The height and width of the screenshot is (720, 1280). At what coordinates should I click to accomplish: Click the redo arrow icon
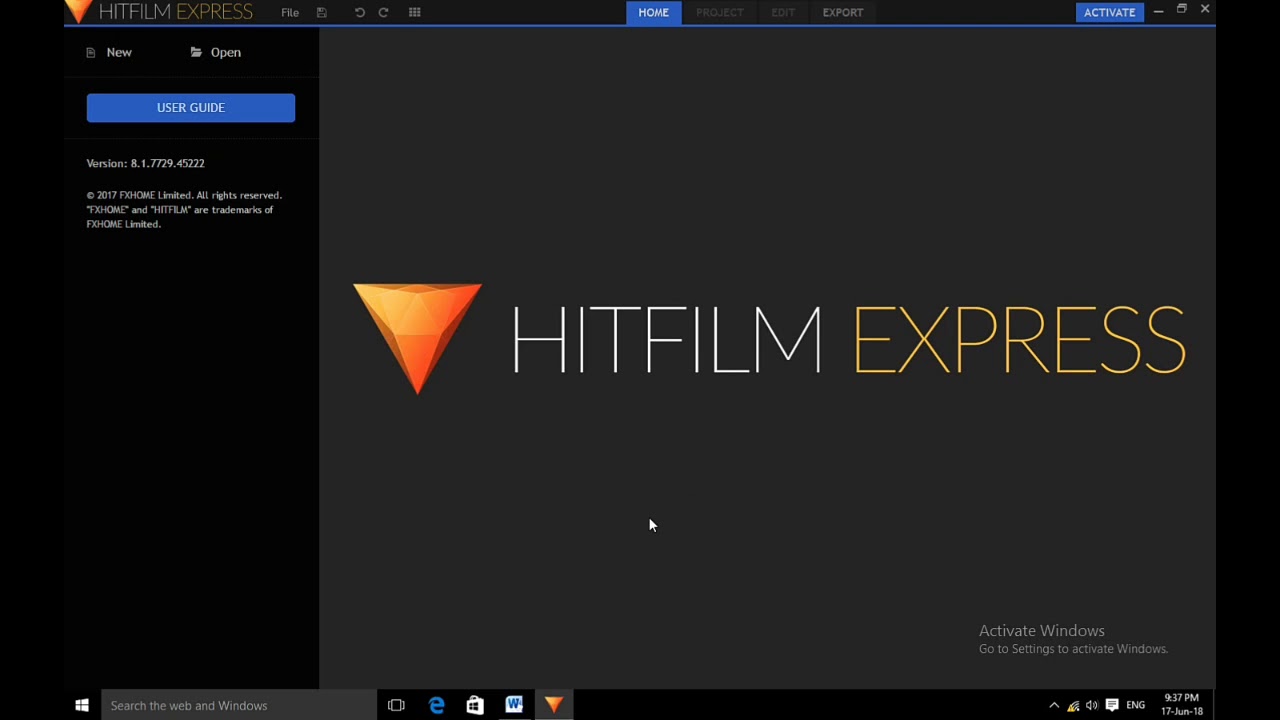(x=383, y=12)
